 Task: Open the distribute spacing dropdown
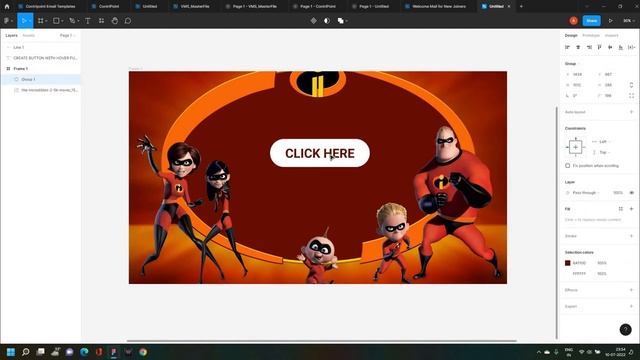pyautogui.click(x=631, y=47)
